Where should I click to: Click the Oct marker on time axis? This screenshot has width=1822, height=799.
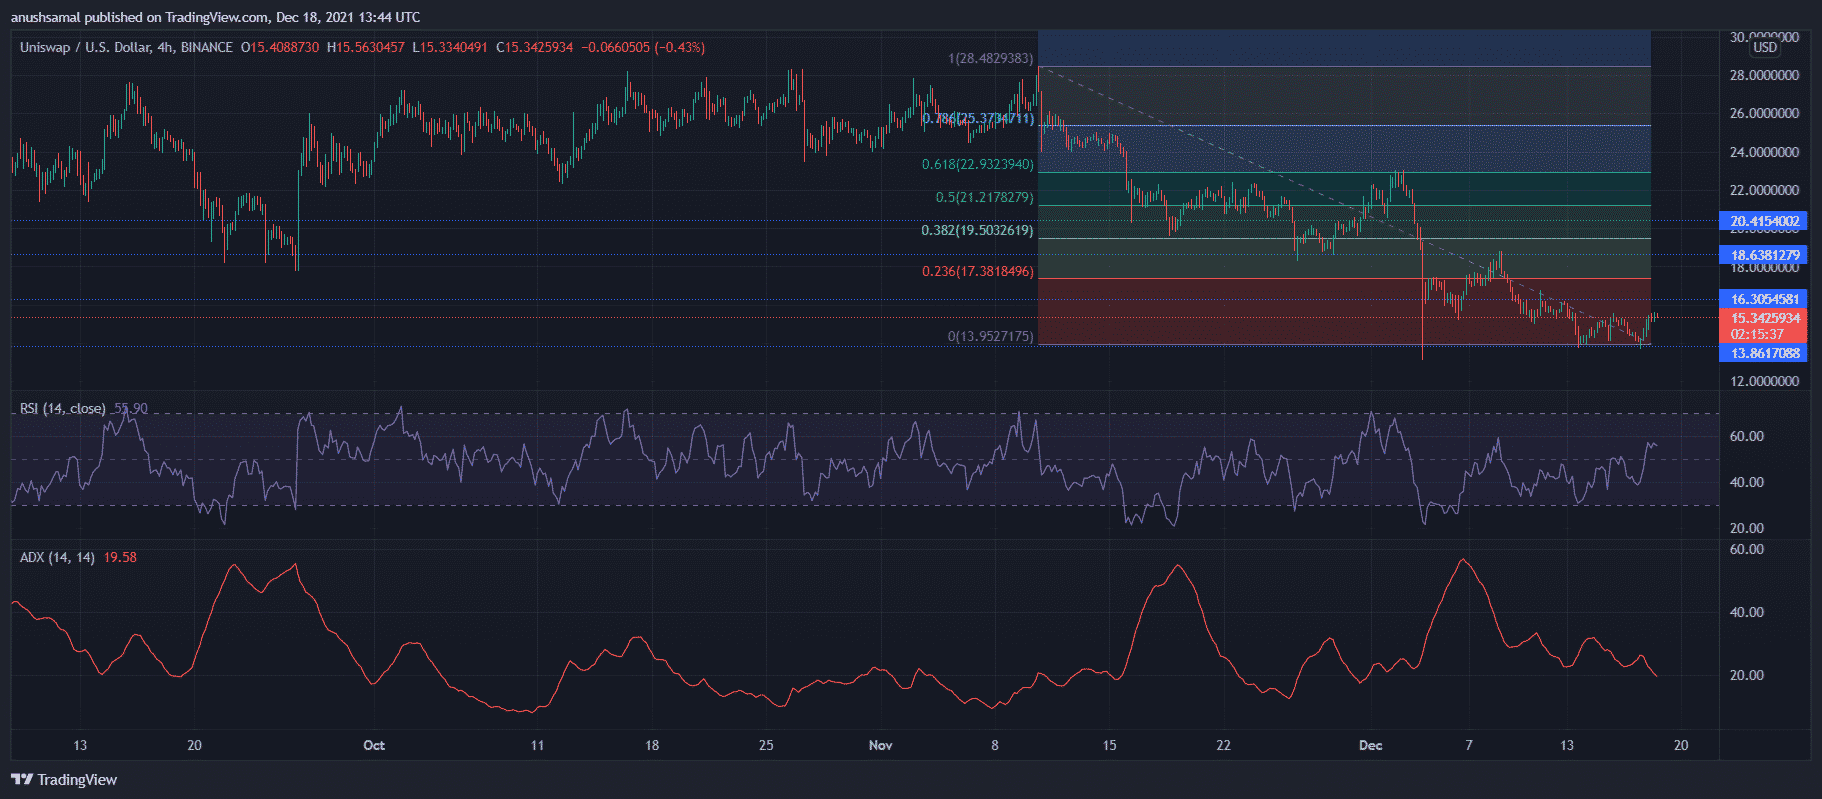coord(374,745)
